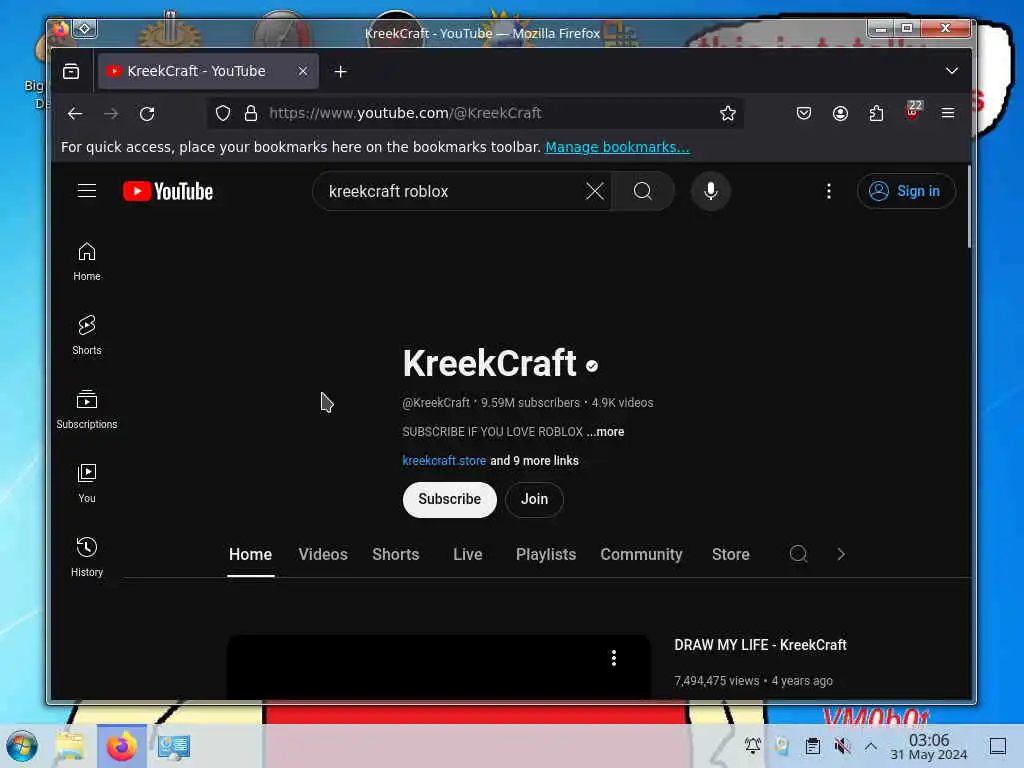
Task: Bookmark this page with the star icon
Action: coord(728,113)
